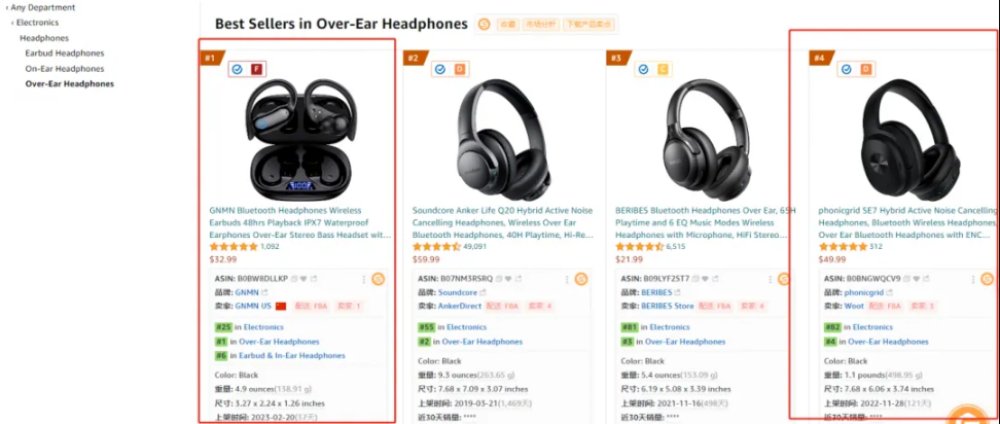Select On-Ear Headphones in the category sidebar
This screenshot has width=1000, height=424.
point(64,69)
